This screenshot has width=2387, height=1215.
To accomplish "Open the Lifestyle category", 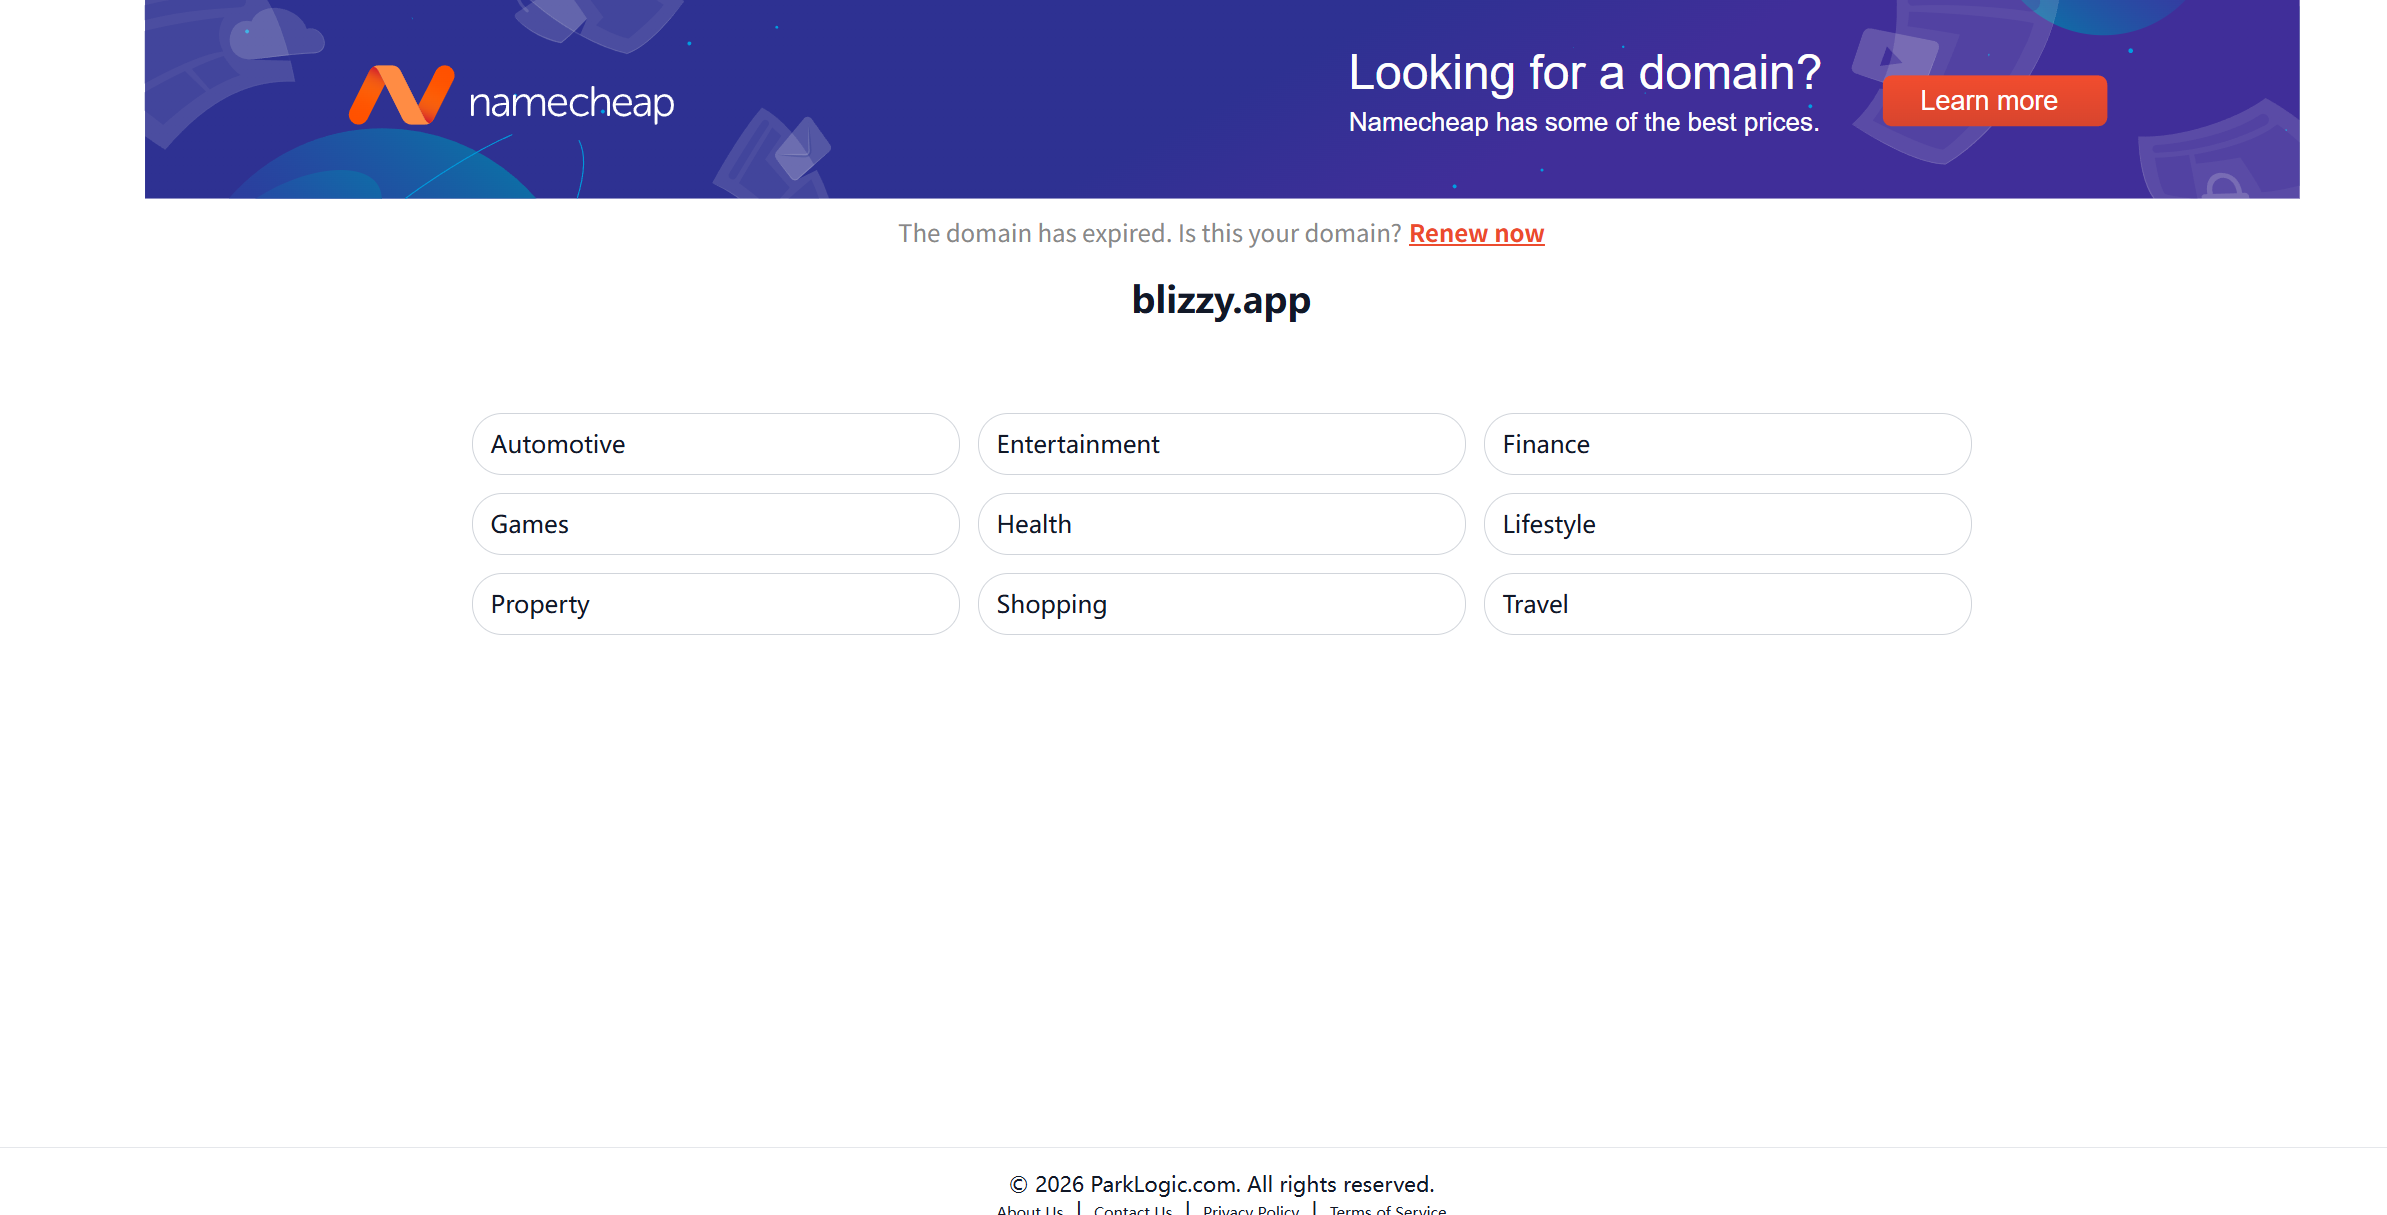I will pos(1727,524).
